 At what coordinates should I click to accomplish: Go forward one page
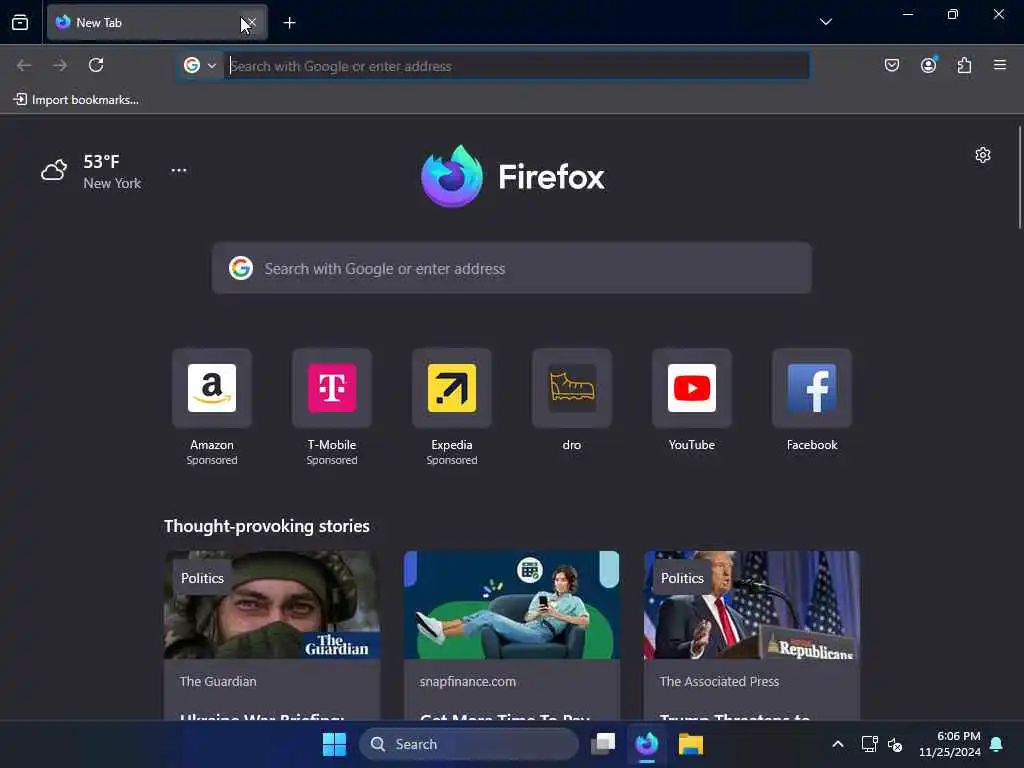click(x=60, y=65)
